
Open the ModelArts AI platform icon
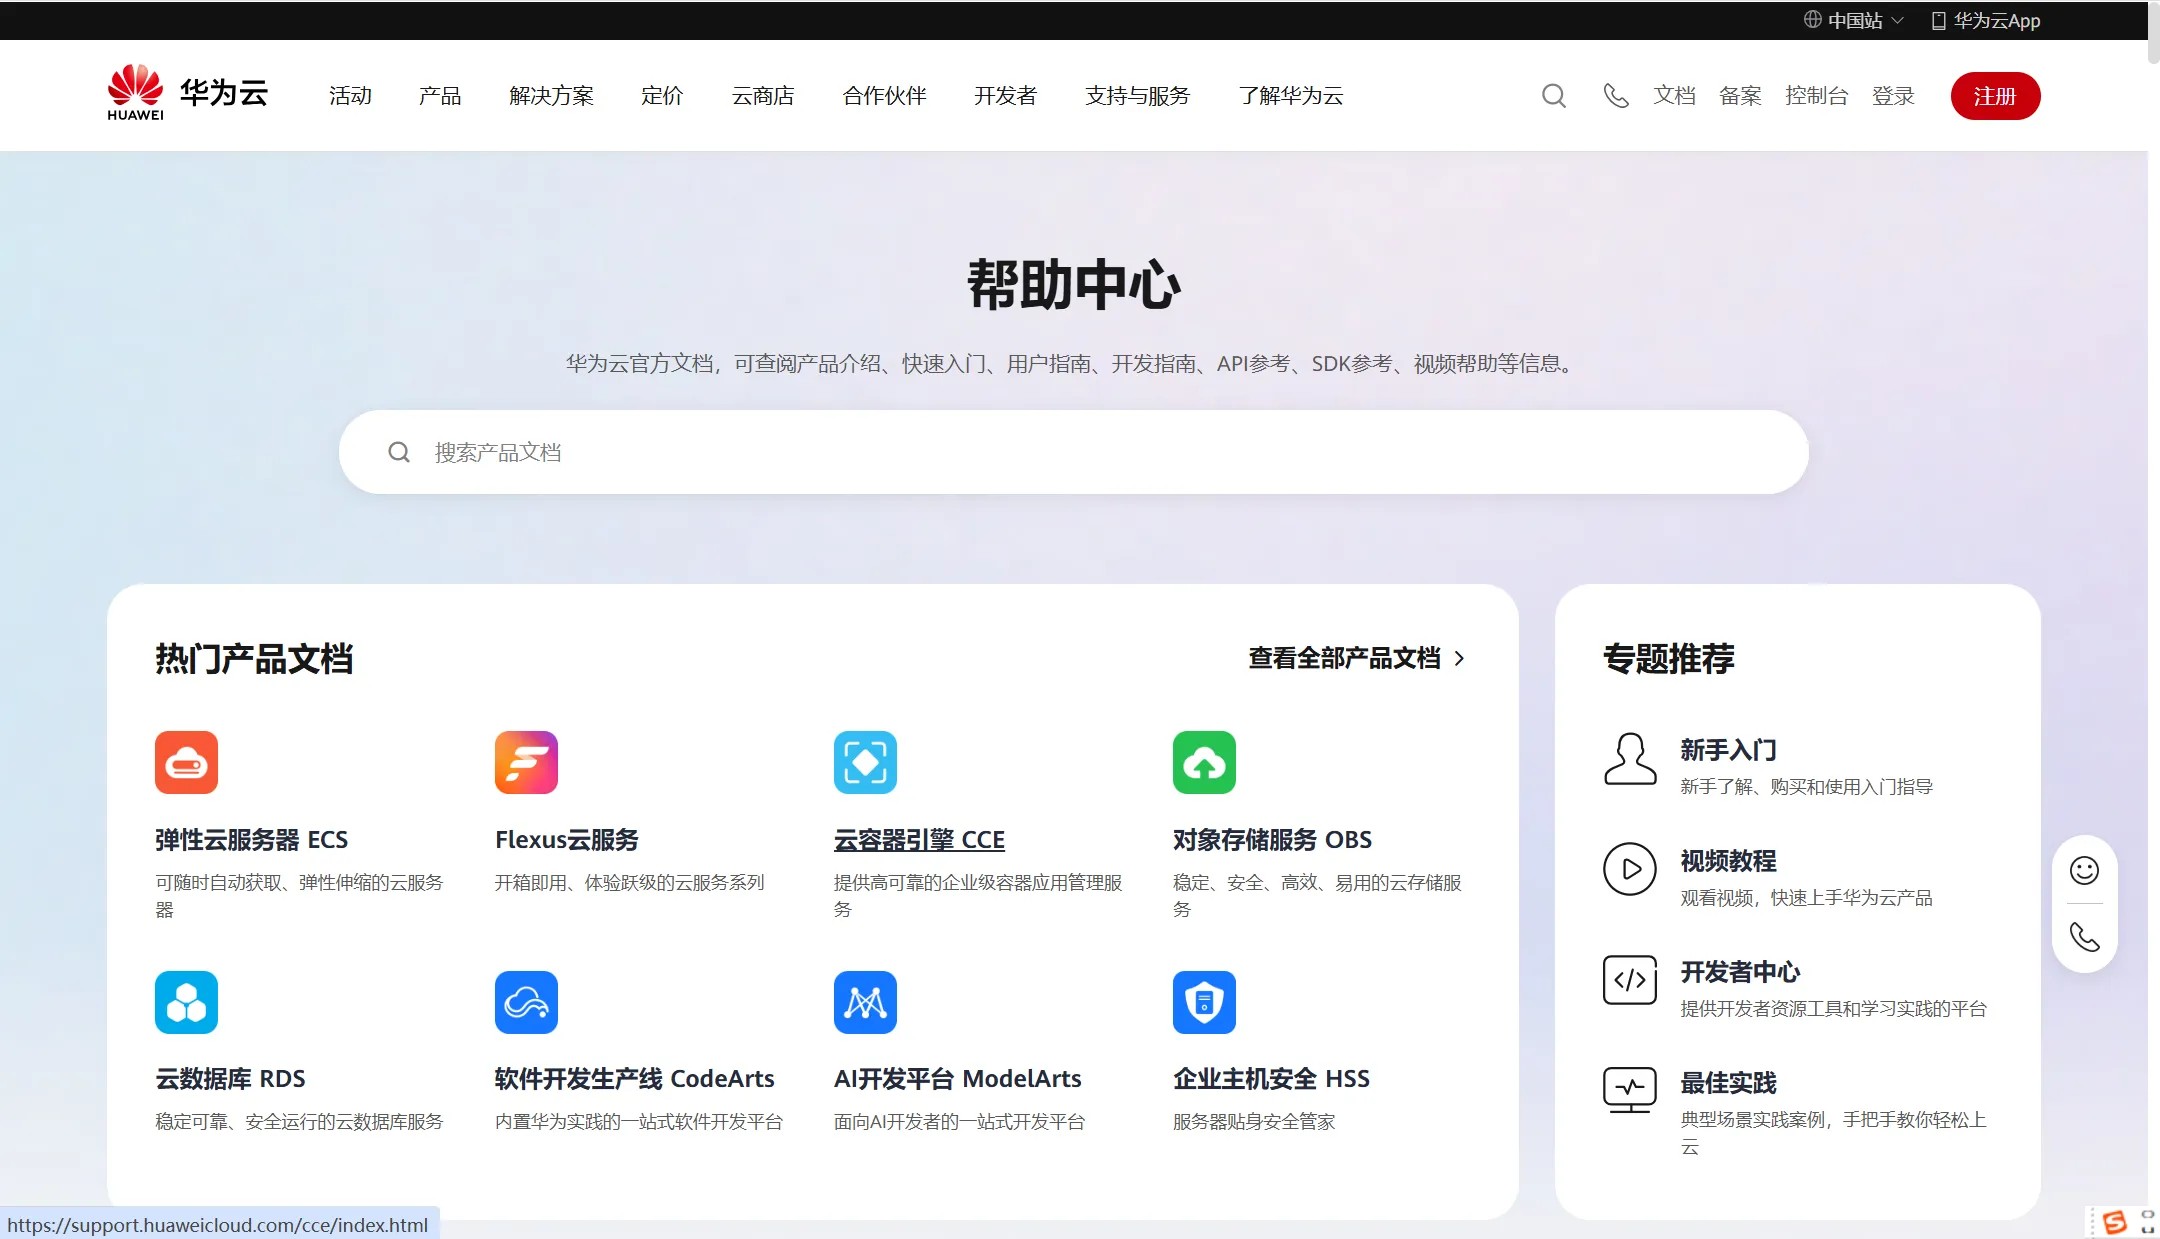click(x=865, y=1002)
